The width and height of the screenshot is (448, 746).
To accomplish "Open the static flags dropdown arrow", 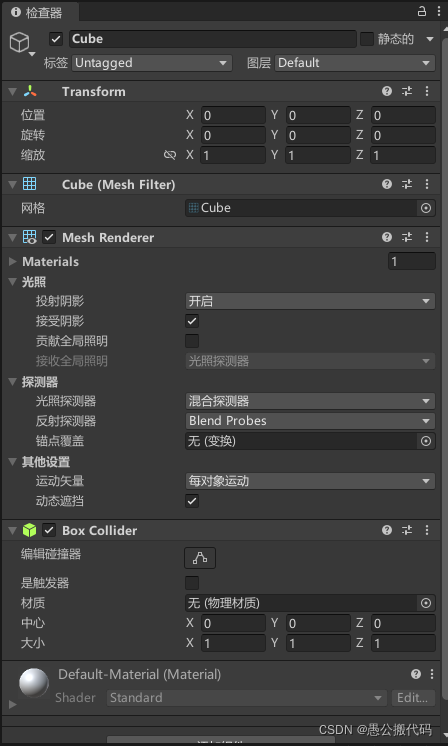I will point(430,39).
